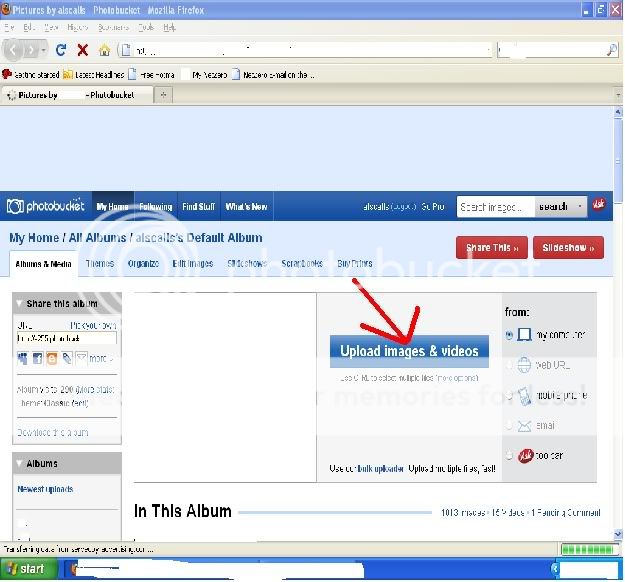Image resolution: width=625 pixels, height=582 pixels.
Task: Click the Slideshow button
Action: pyautogui.click(x=568, y=248)
